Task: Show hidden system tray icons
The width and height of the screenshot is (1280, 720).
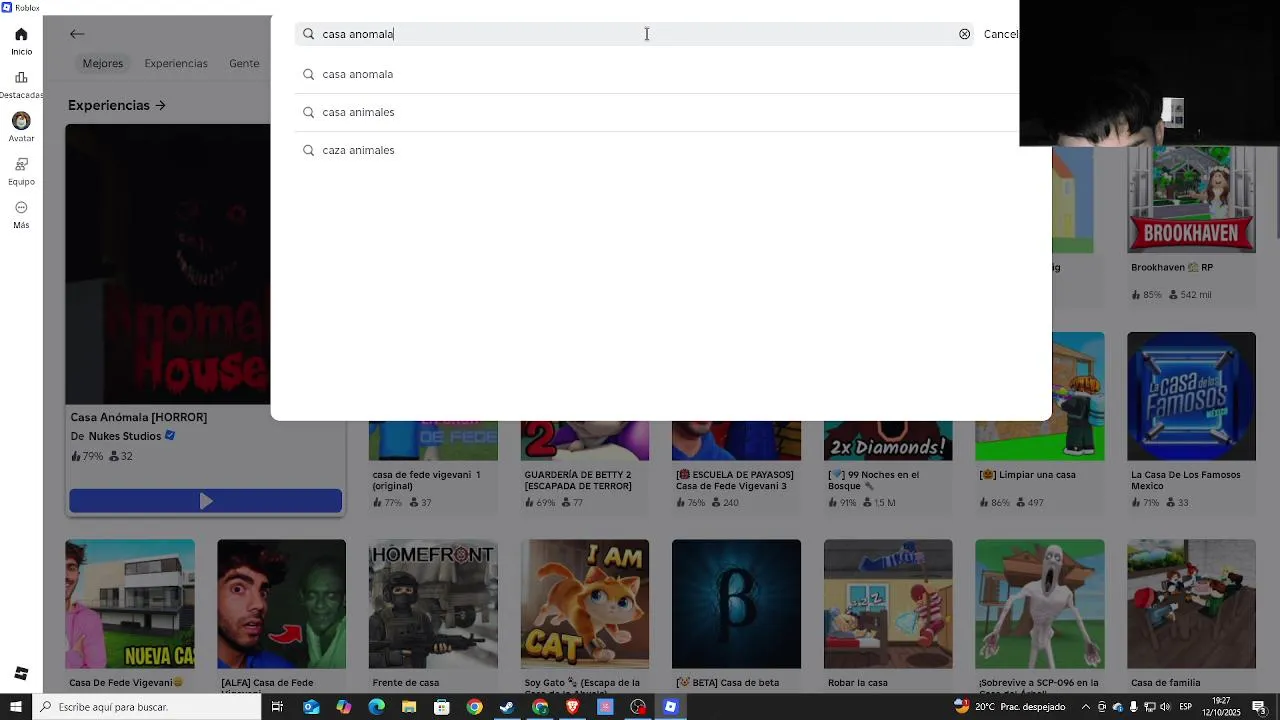Action: coord(1086,707)
